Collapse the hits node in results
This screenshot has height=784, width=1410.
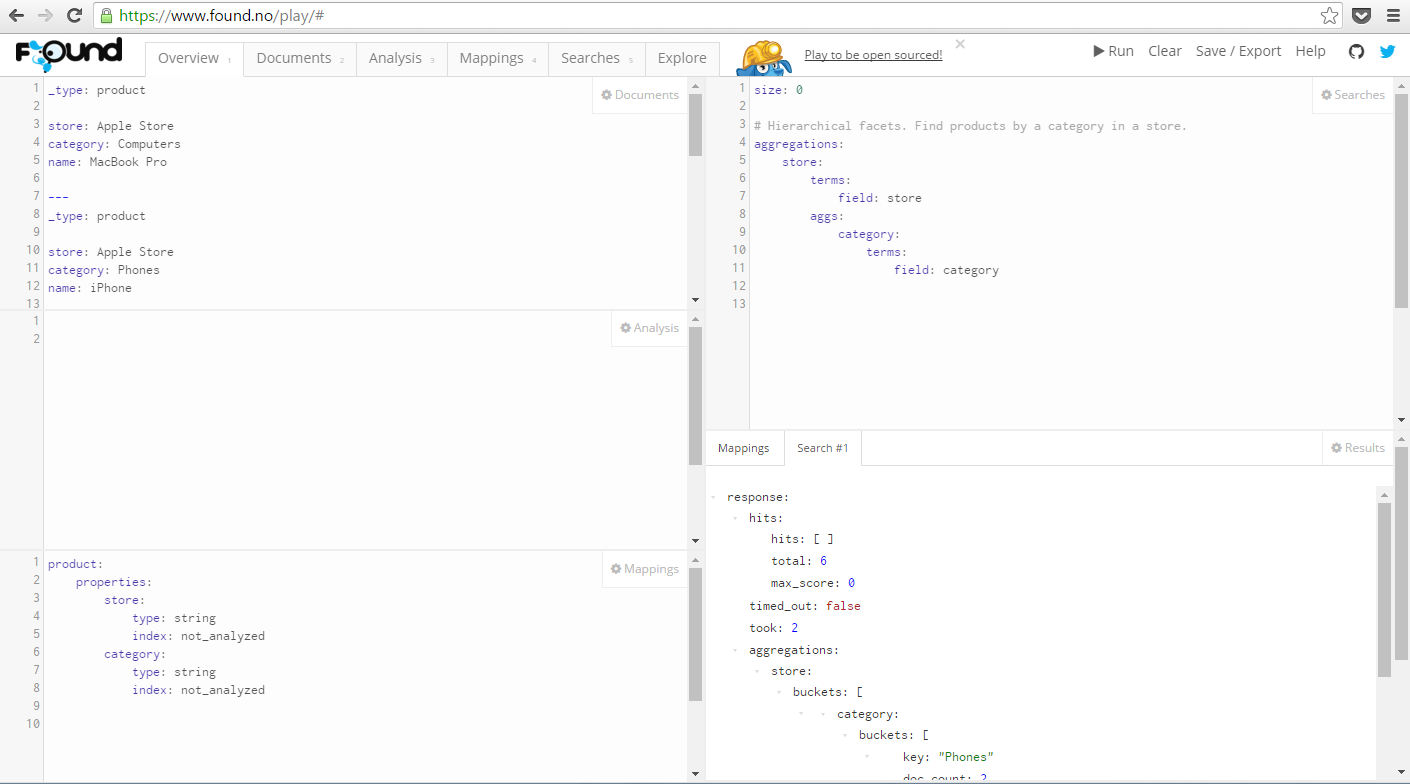click(x=735, y=519)
